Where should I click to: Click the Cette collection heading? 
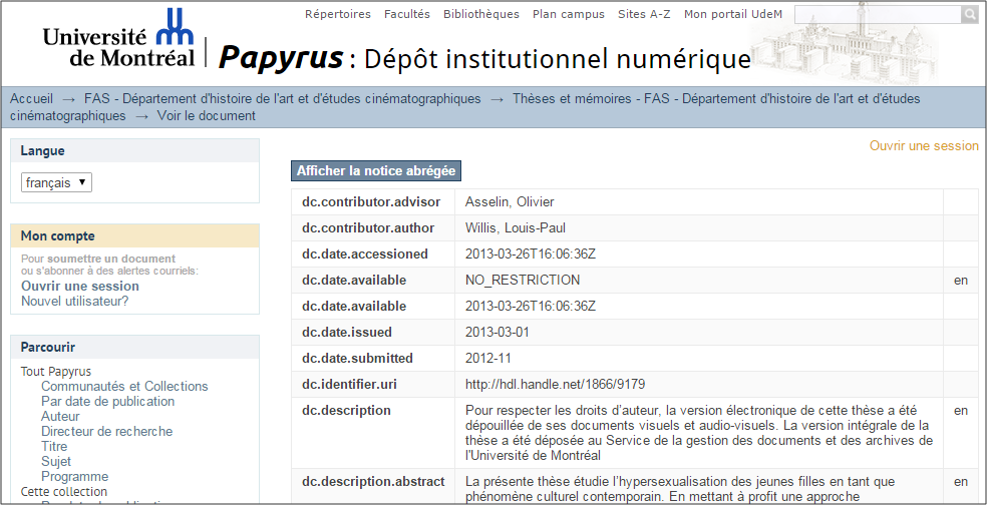click(x=64, y=491)
